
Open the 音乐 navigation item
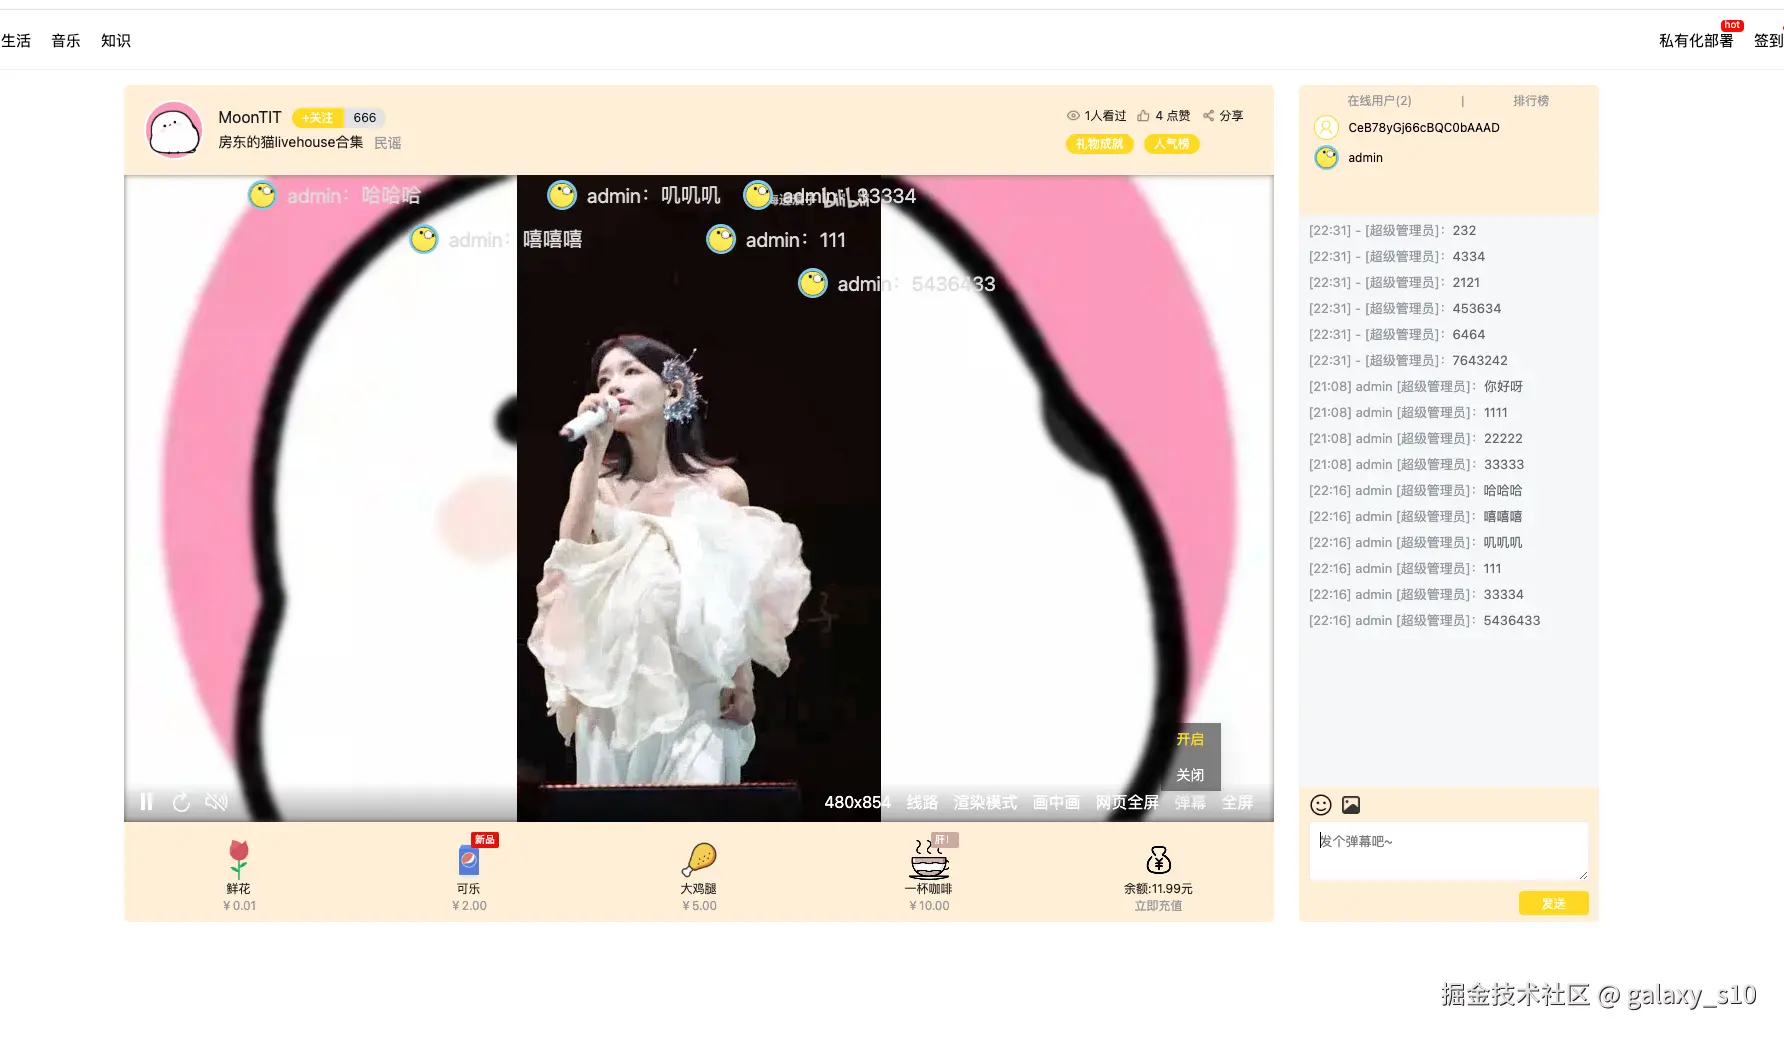point(66,41)
